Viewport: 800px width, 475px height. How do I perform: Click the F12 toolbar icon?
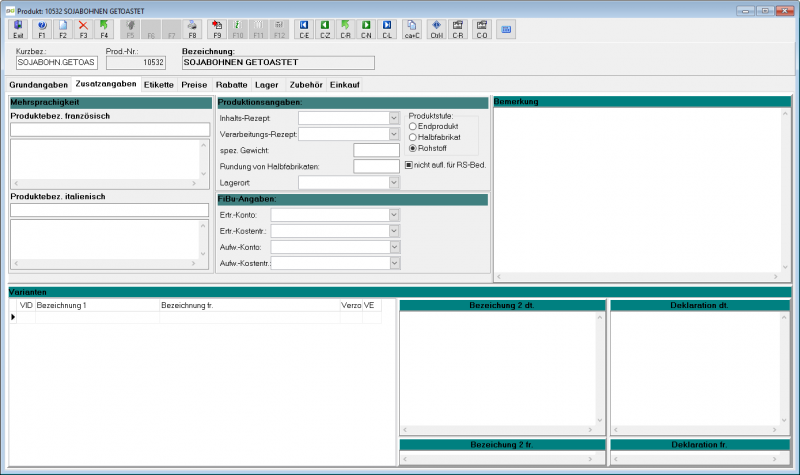click(x=279, y=29)
